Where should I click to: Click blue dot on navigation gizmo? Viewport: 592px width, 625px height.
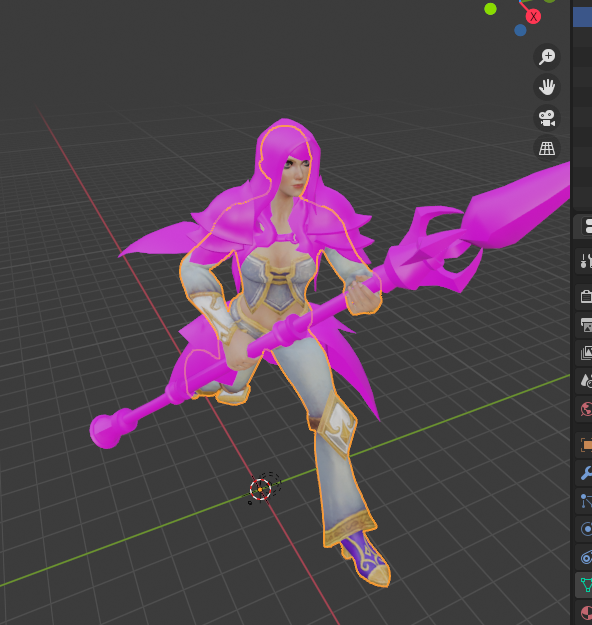coord(520,30)
